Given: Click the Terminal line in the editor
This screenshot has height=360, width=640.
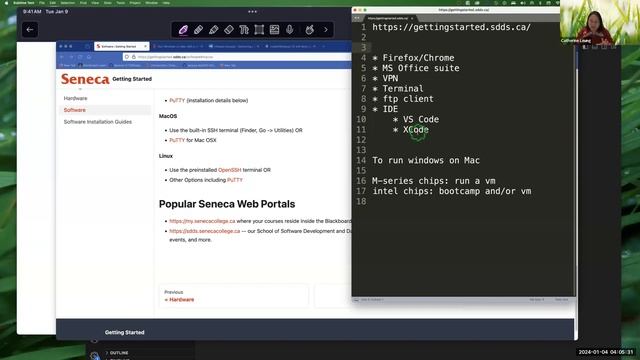Looking at the screenshot, I should coord(398,89).
